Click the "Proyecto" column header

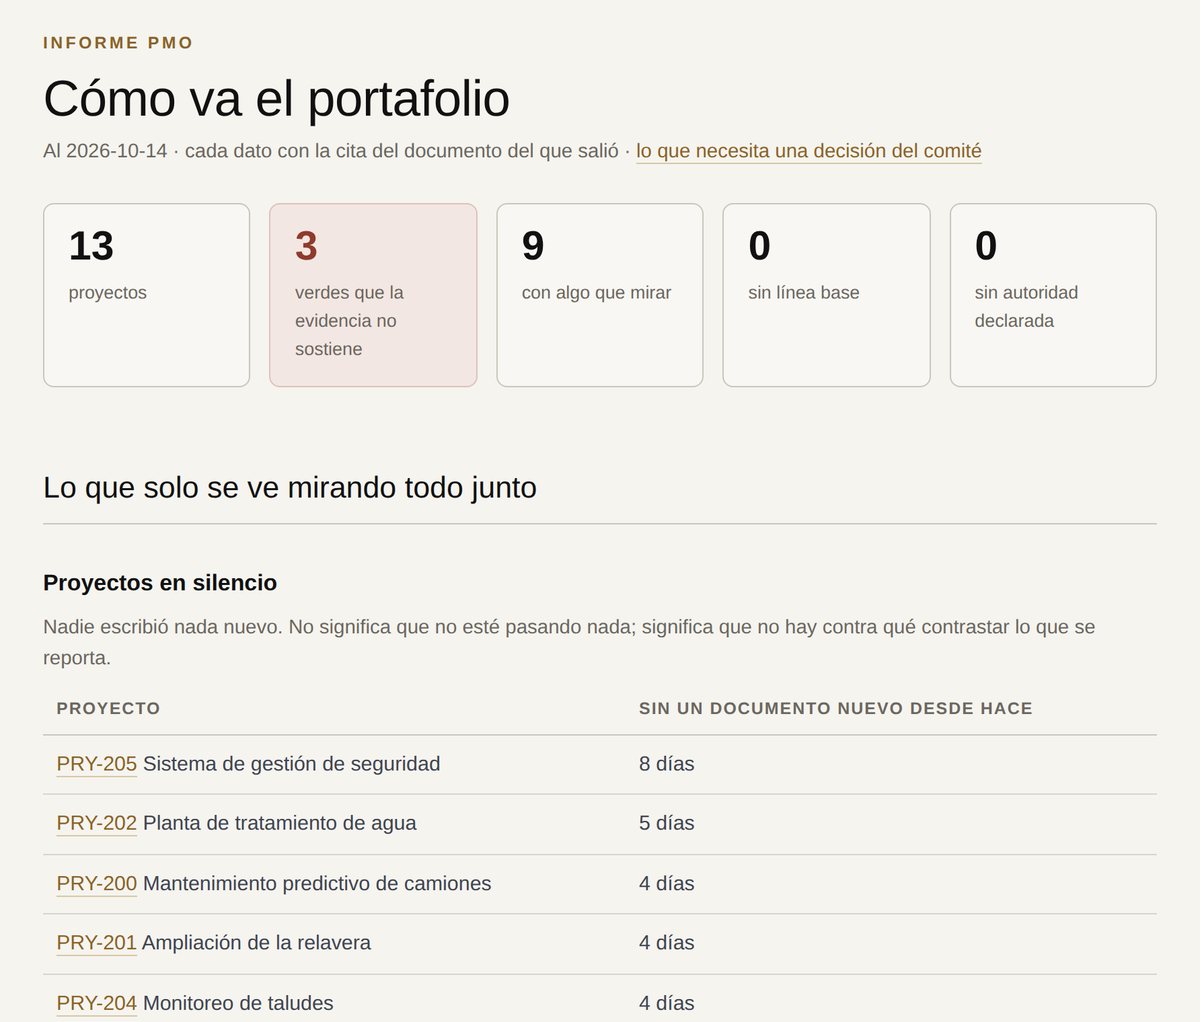coord(108,708)
